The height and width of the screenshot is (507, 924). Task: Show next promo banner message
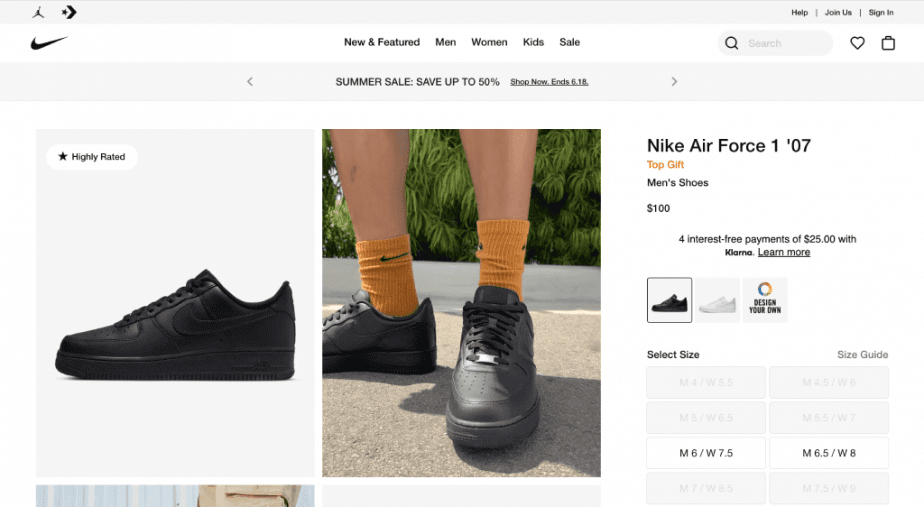click(x=674, y=81)
